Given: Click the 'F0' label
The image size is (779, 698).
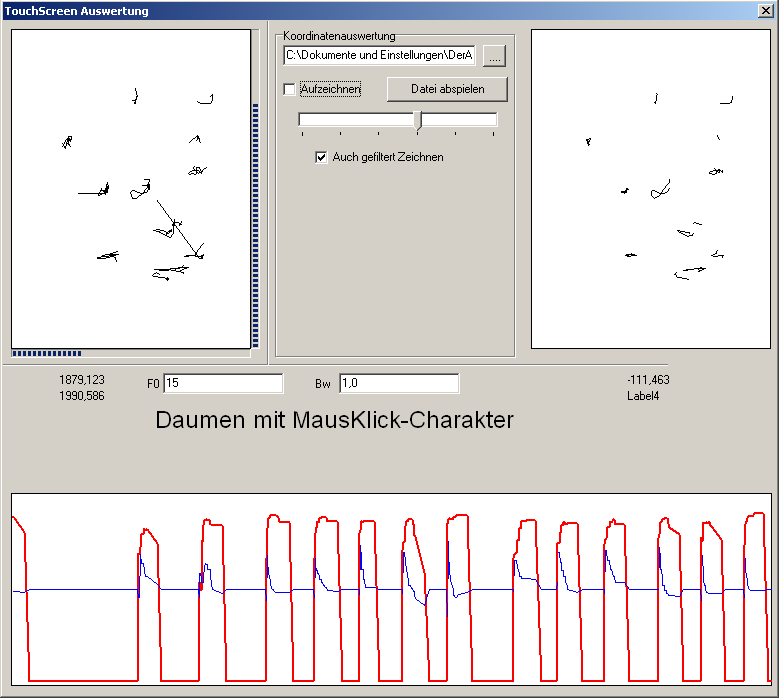Looking at the screenshot, I should point(153,384).
